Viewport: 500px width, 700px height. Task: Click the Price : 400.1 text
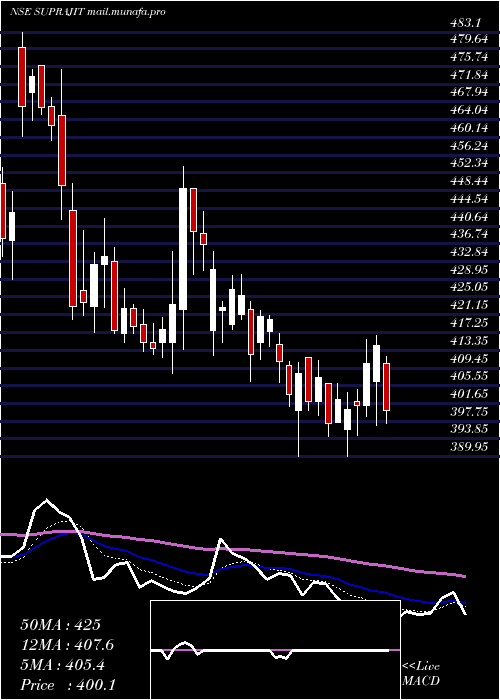(x=68, y=685)
